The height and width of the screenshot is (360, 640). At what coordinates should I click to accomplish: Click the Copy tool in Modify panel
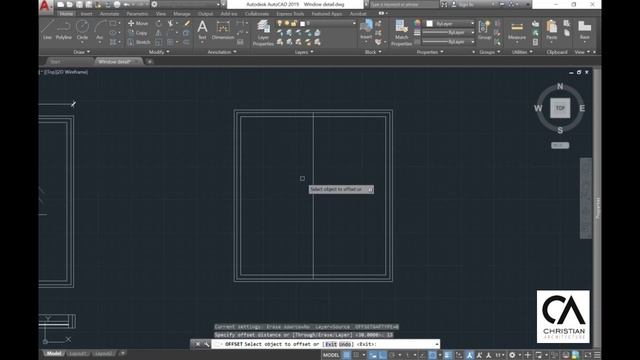(x=138, y=33)
